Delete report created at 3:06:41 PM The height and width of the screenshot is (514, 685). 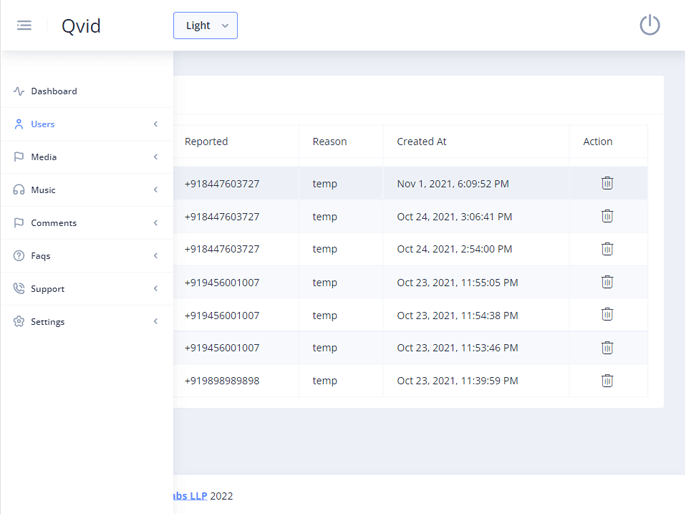[607, 216]
